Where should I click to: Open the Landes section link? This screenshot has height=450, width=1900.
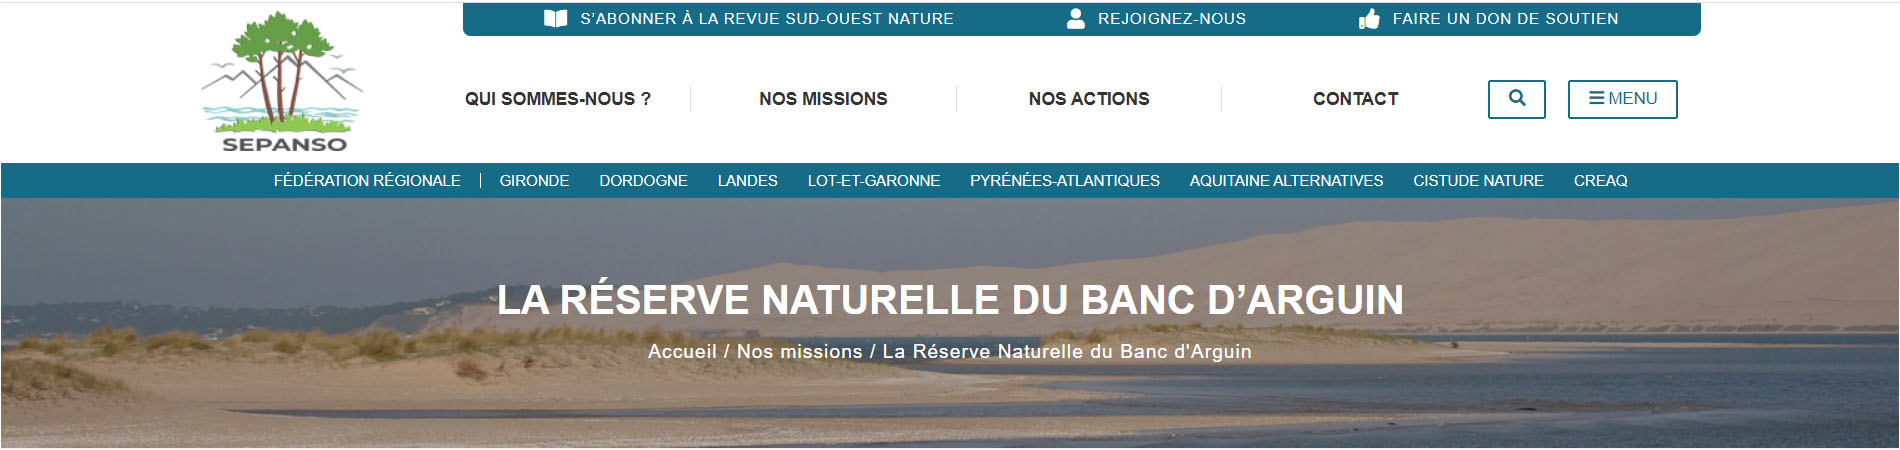click(747, 181)
